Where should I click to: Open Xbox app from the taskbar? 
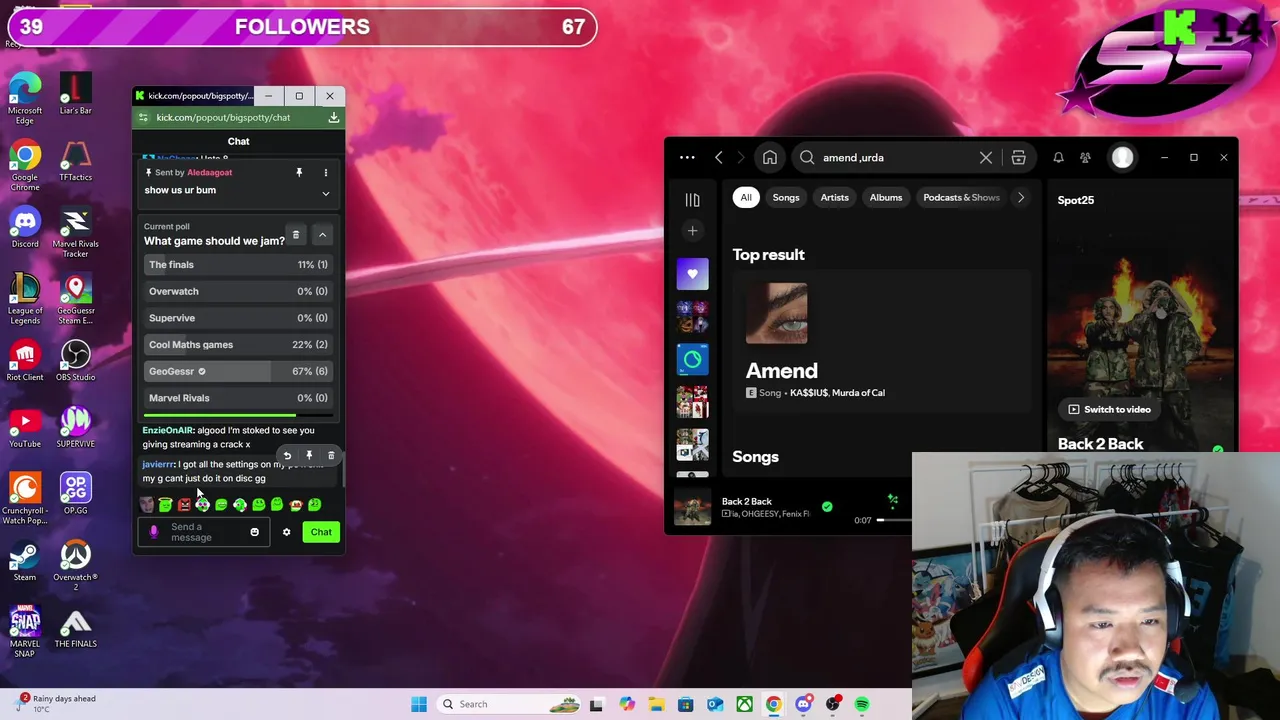click(744, 704)
